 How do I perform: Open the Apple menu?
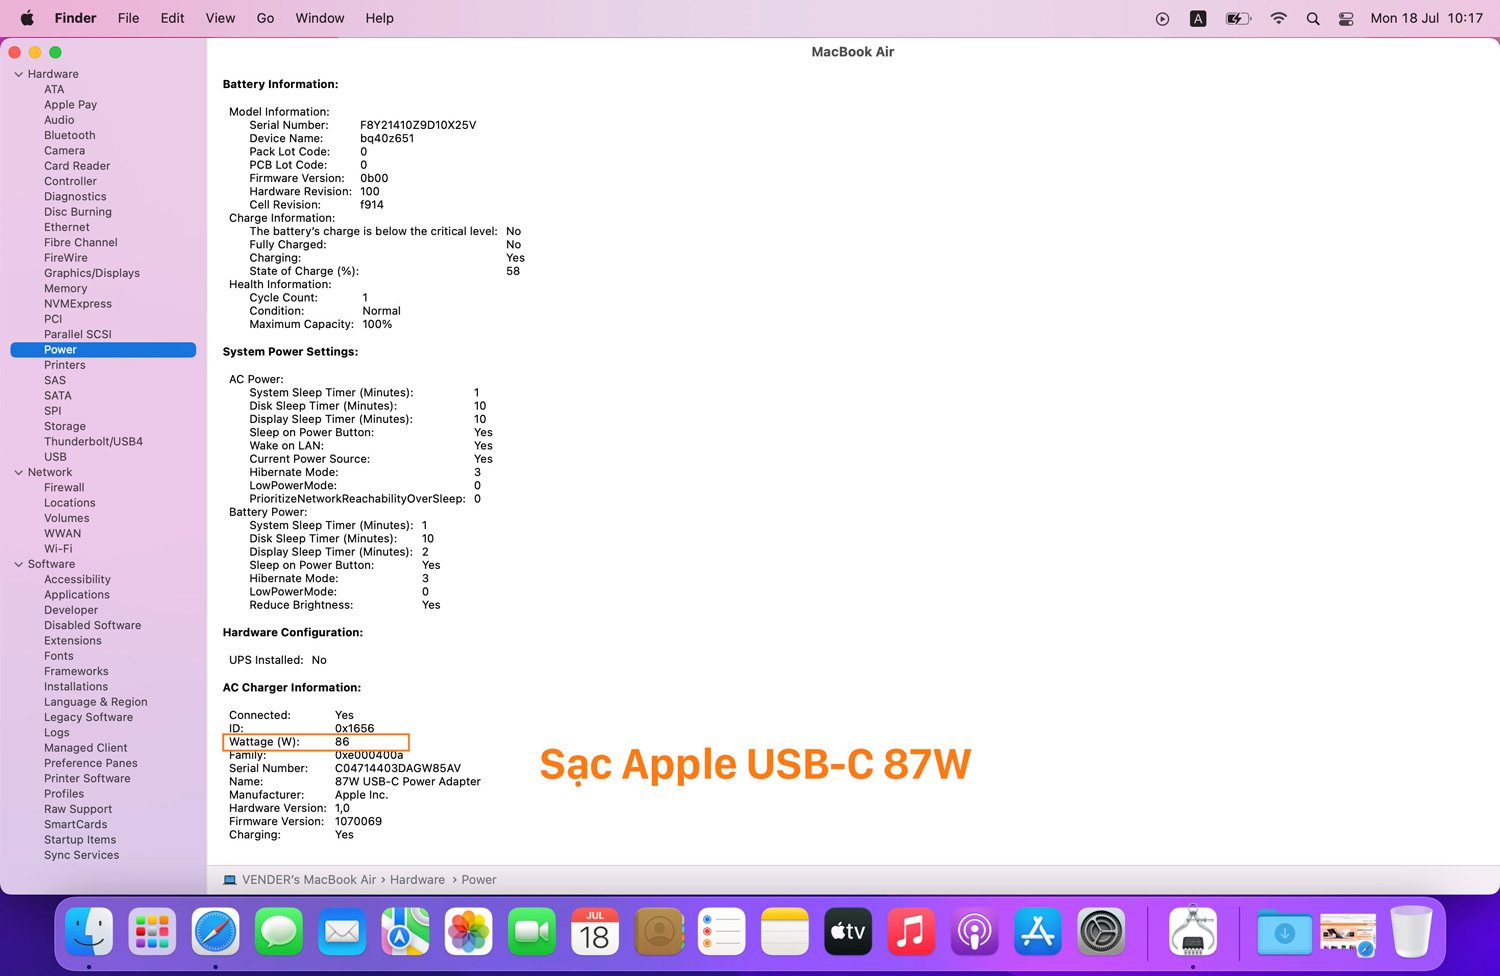[27, 18]
